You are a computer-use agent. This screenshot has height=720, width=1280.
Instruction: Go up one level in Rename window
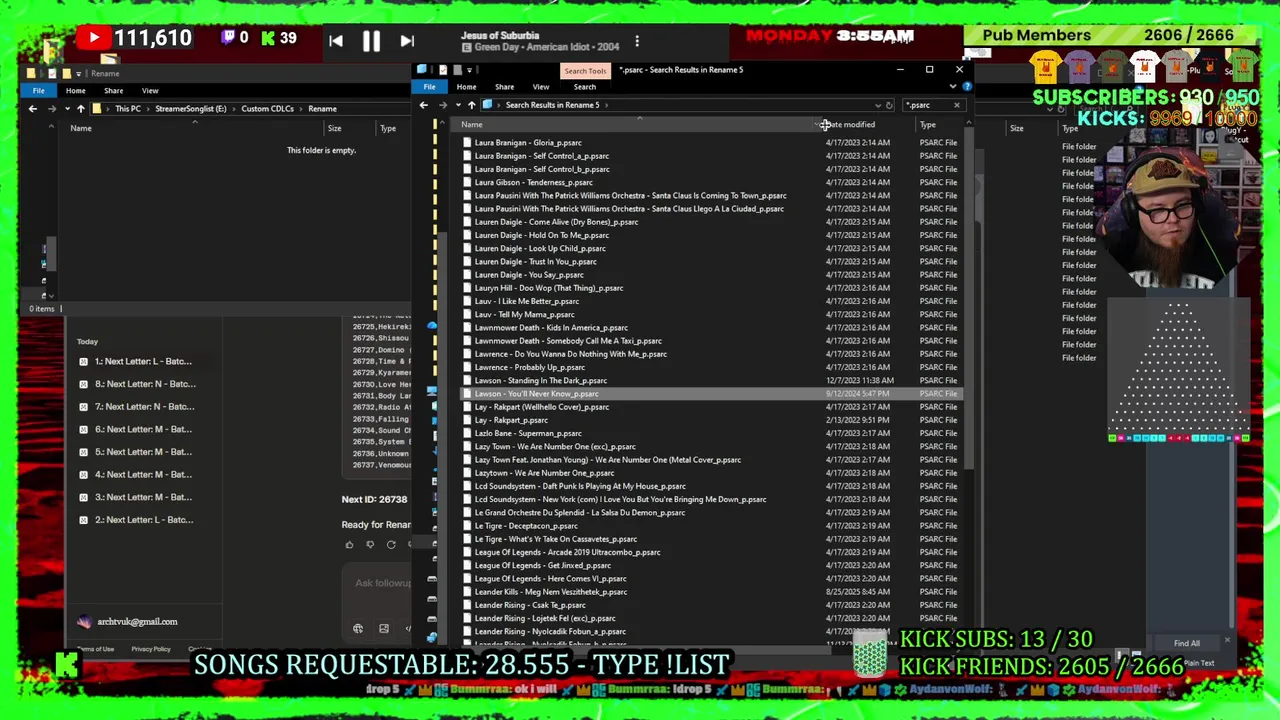(81, 109)
